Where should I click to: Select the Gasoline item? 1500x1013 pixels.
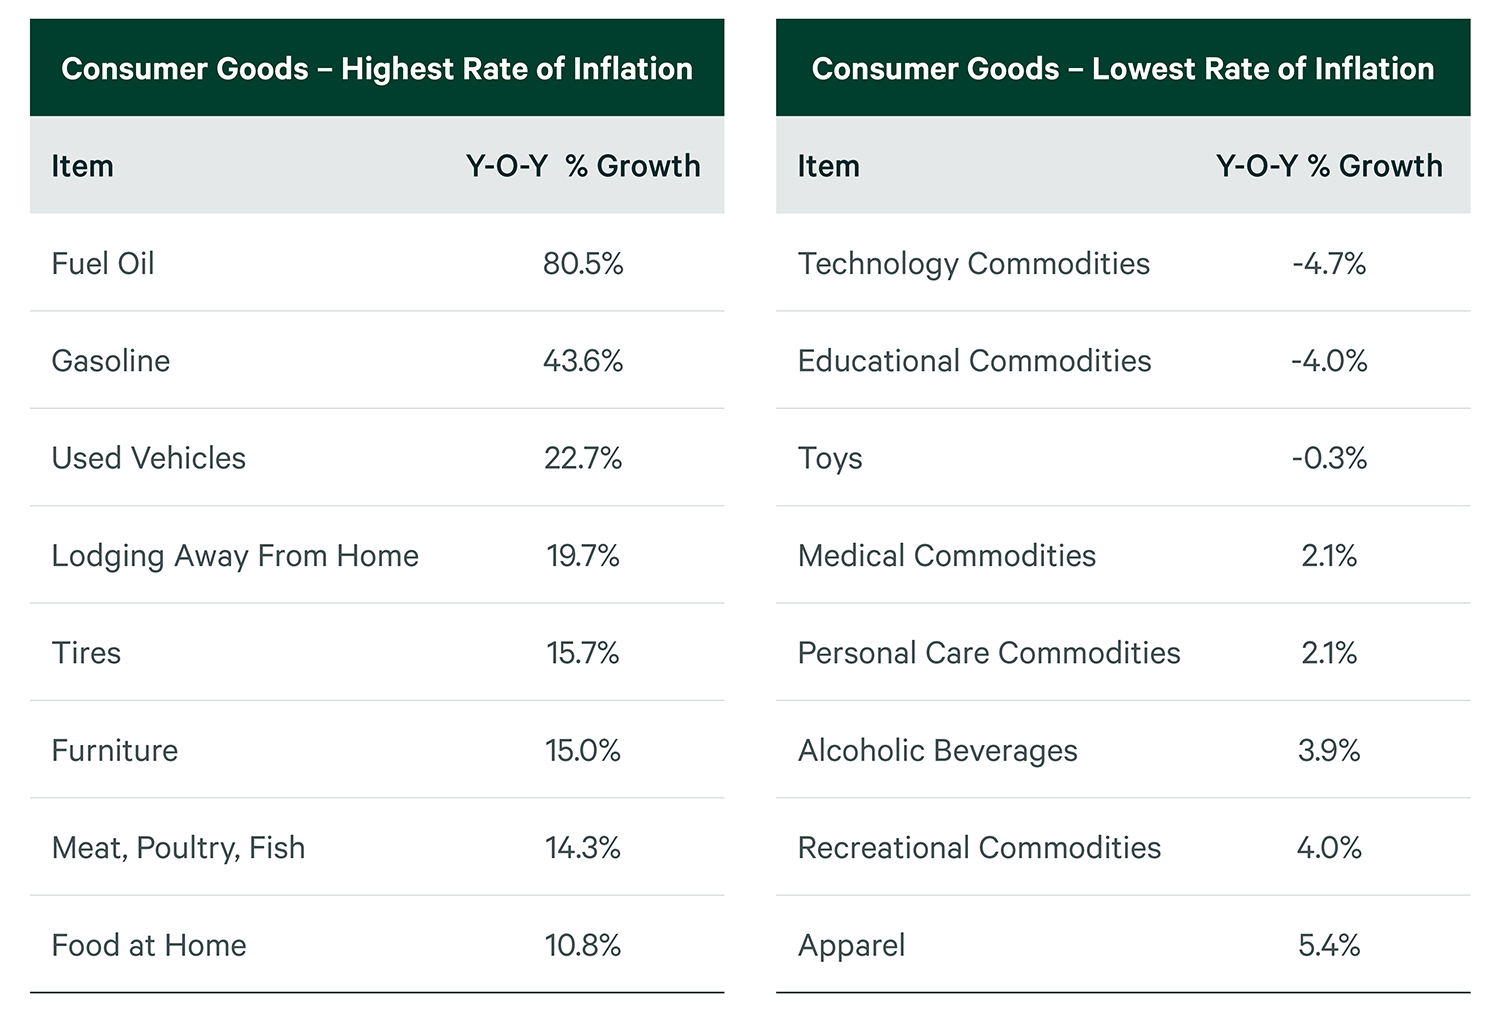(x=111, y=360)
